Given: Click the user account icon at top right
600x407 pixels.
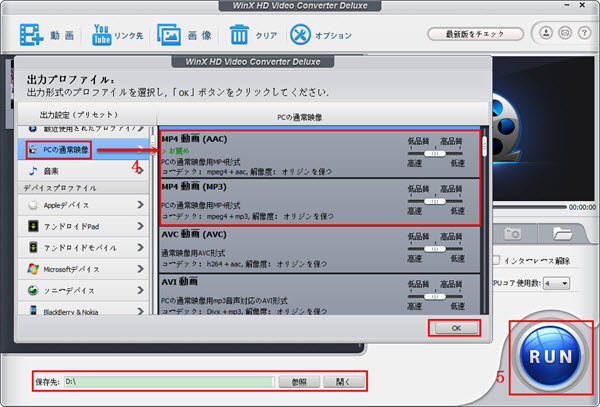Looking at the screenshot, I should click(x=546, y=33).
